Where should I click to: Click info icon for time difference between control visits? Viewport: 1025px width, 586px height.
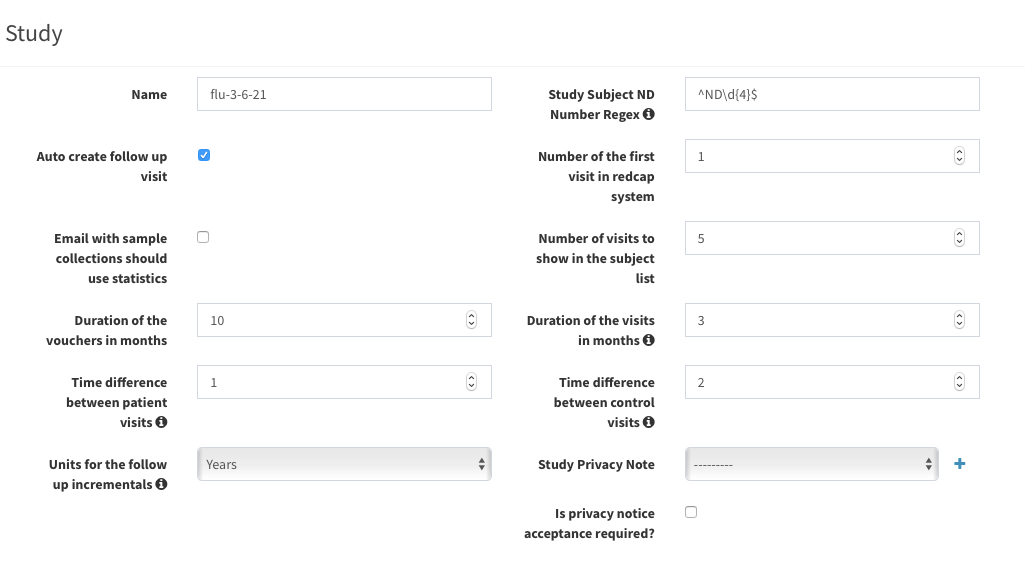coord(649,423)
